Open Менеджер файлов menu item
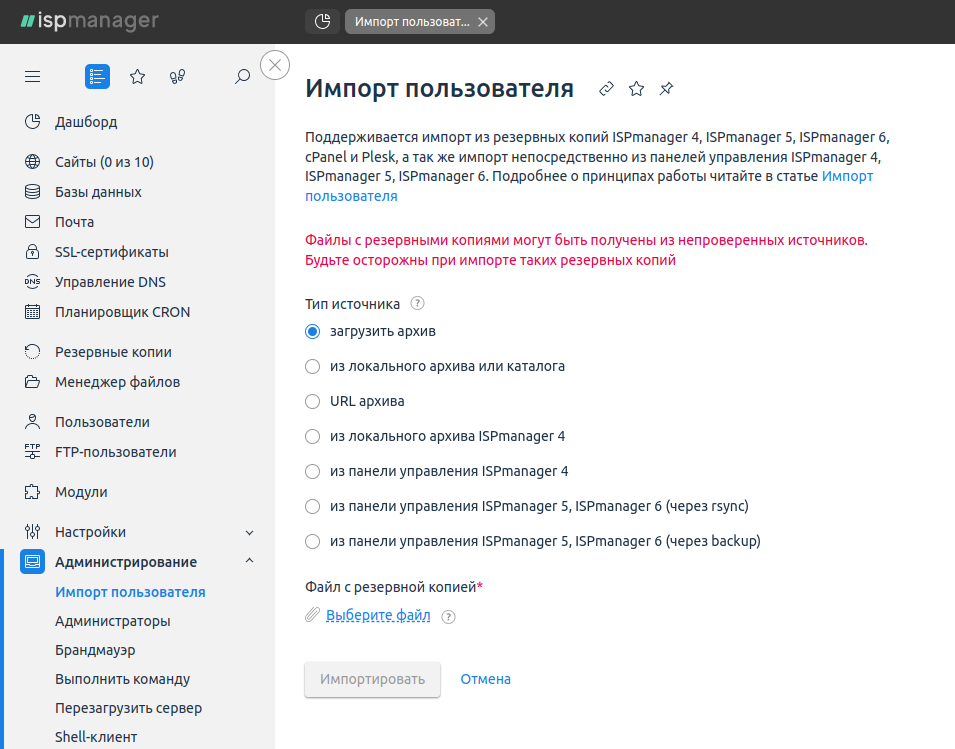This screenshot has height=749, width=955. click(x=118, y=382)
